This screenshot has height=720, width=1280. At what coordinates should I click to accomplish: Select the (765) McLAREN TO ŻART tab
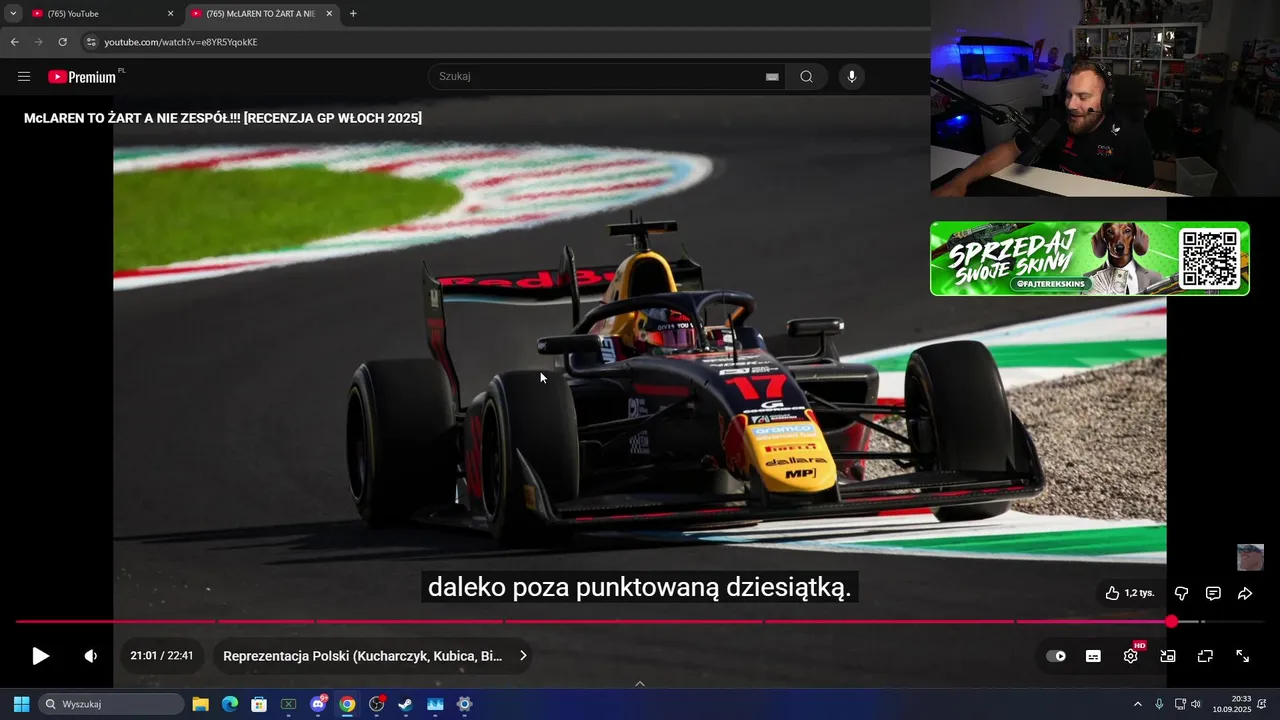(x=262, y=14)
